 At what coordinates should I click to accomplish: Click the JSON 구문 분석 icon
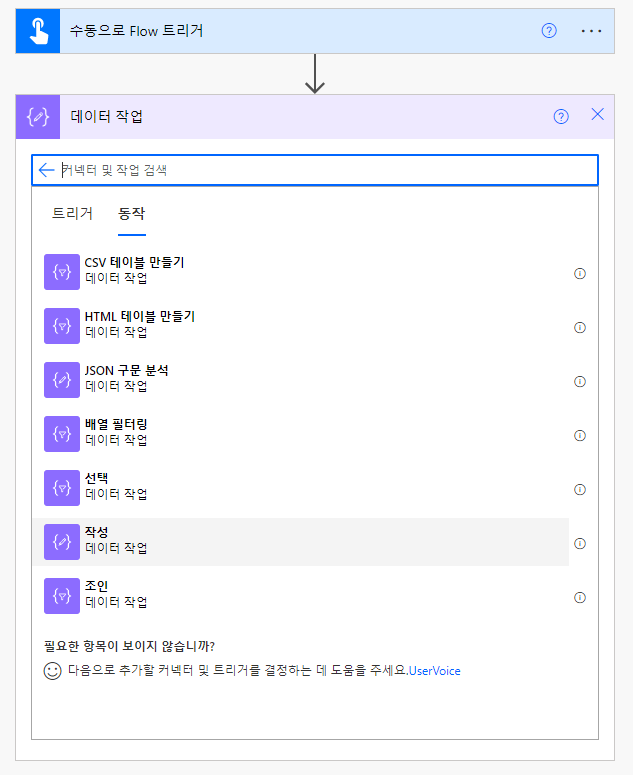(x=62, y=380)
